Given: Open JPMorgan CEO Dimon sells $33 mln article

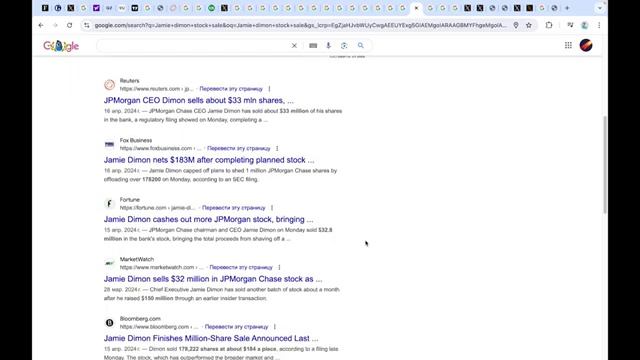Looking at the screenshot, I should tap(198, 100).
